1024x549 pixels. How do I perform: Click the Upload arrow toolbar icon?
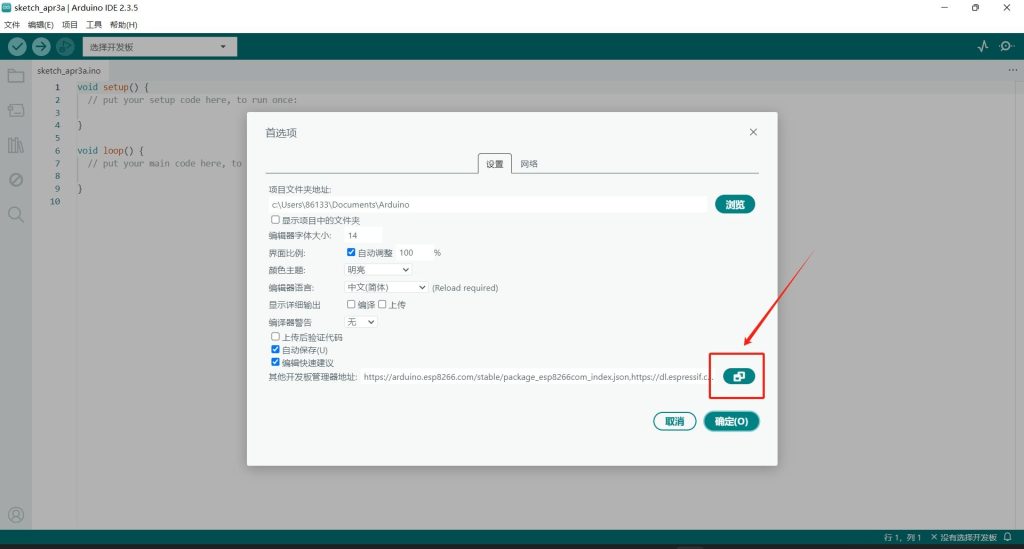coord(41,46)
